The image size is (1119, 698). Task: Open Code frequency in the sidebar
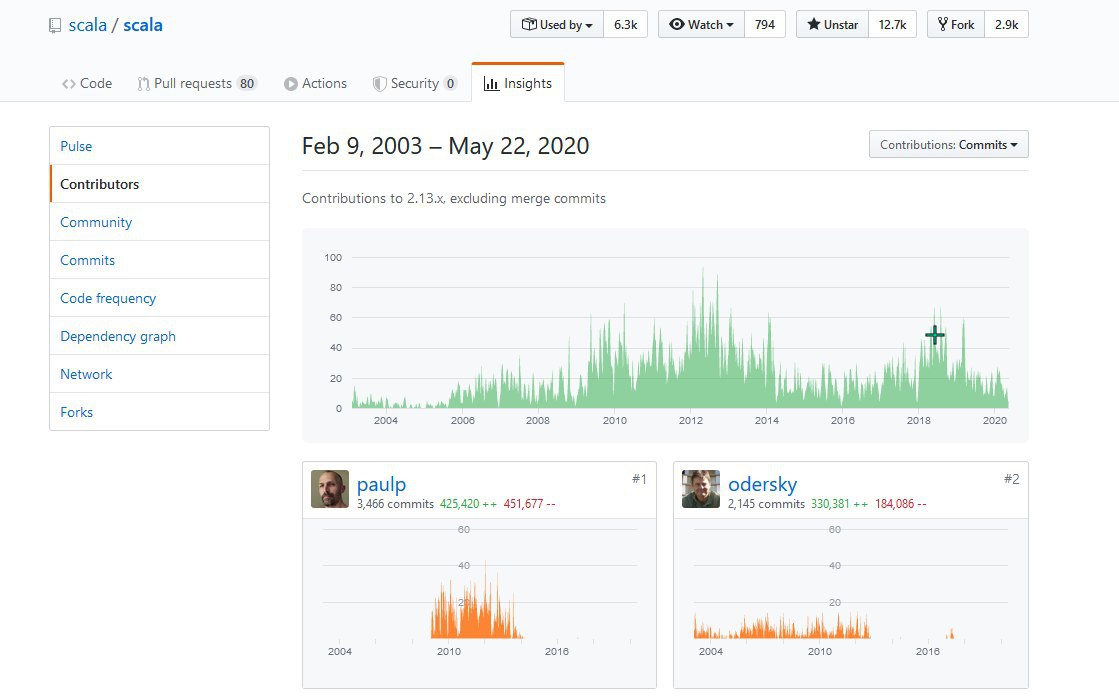pos(160,298)
